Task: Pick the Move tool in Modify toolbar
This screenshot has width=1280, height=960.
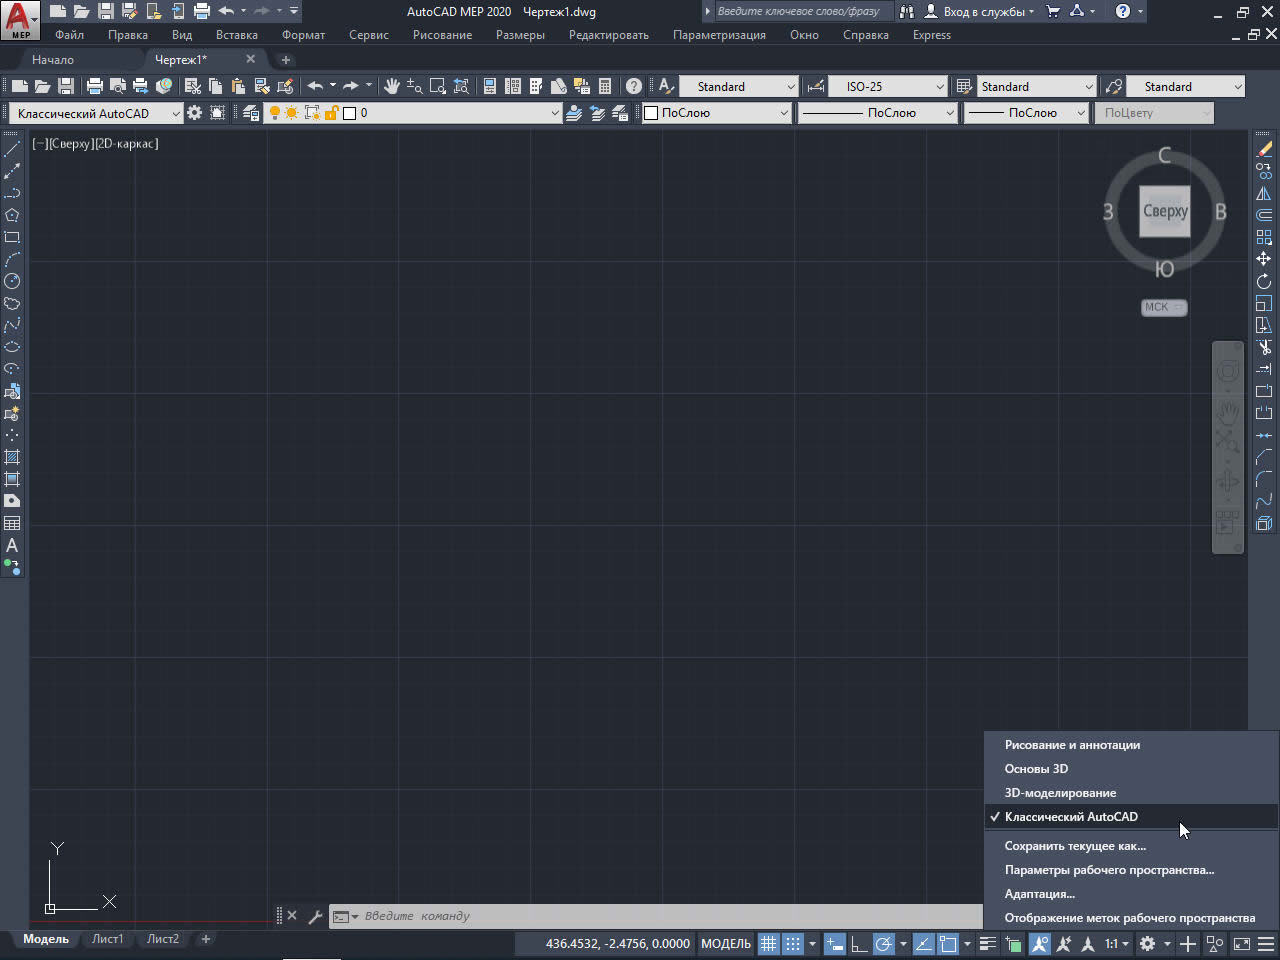Action: pyautogui.click(x=1264, y=259)
